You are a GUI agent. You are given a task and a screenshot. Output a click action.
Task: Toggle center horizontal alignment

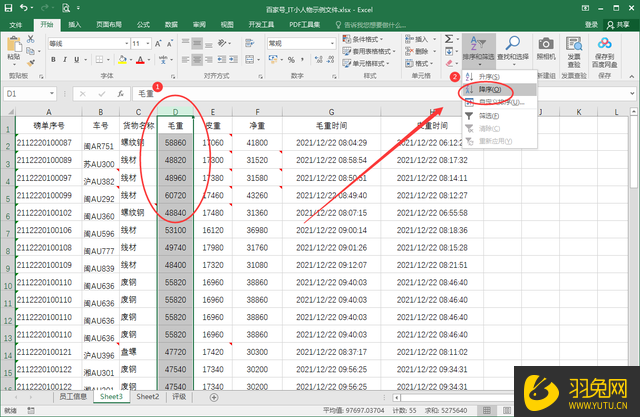click(197, 60)
